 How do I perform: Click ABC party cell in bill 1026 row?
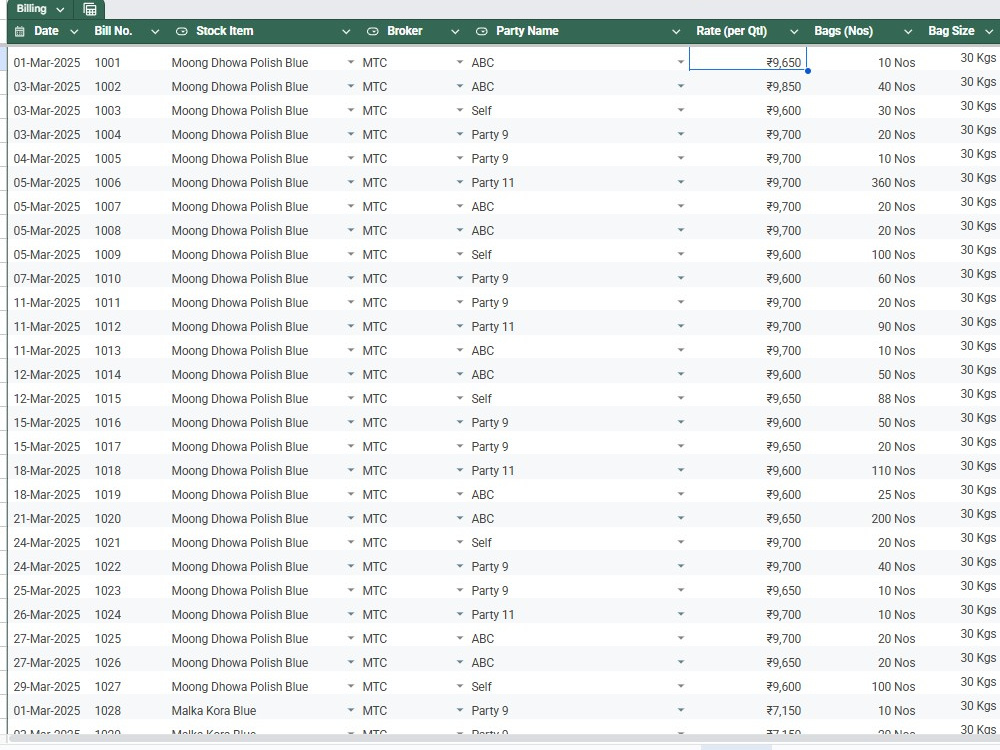pyautogui.click(x=482, y=663)
